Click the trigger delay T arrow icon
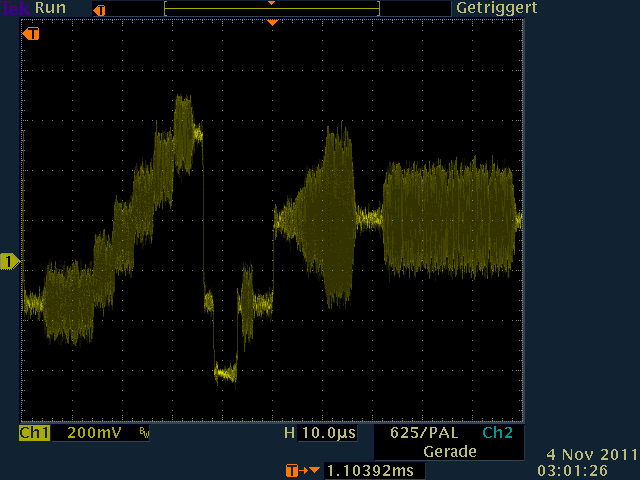The height and width of the screenshot is (480, 640). tap(295, 469)
